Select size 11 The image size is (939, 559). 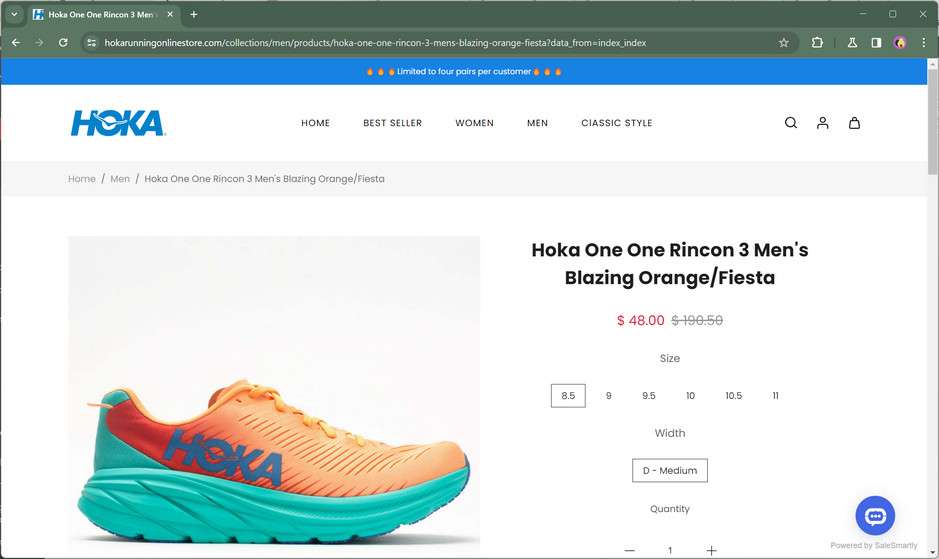point(776,395)
